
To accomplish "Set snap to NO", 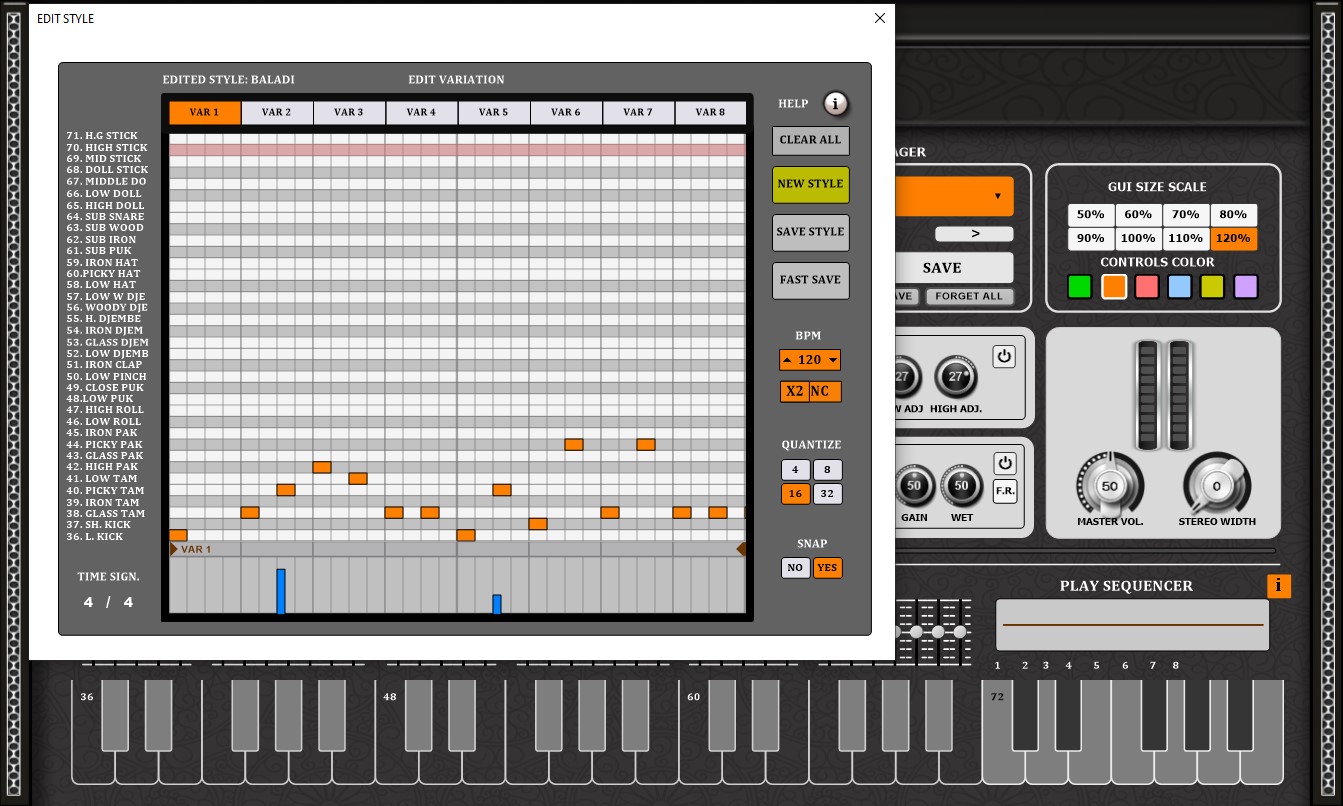I will 795,568.
